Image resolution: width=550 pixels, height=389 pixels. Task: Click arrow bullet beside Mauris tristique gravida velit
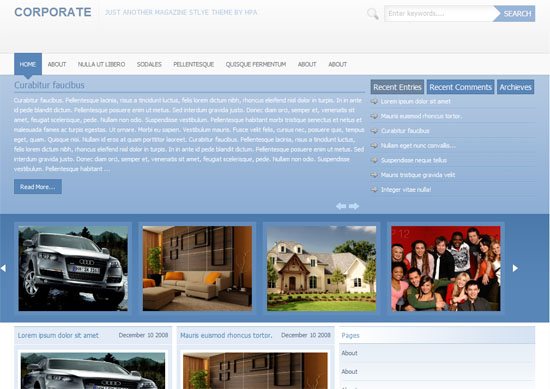coord(374,175)
